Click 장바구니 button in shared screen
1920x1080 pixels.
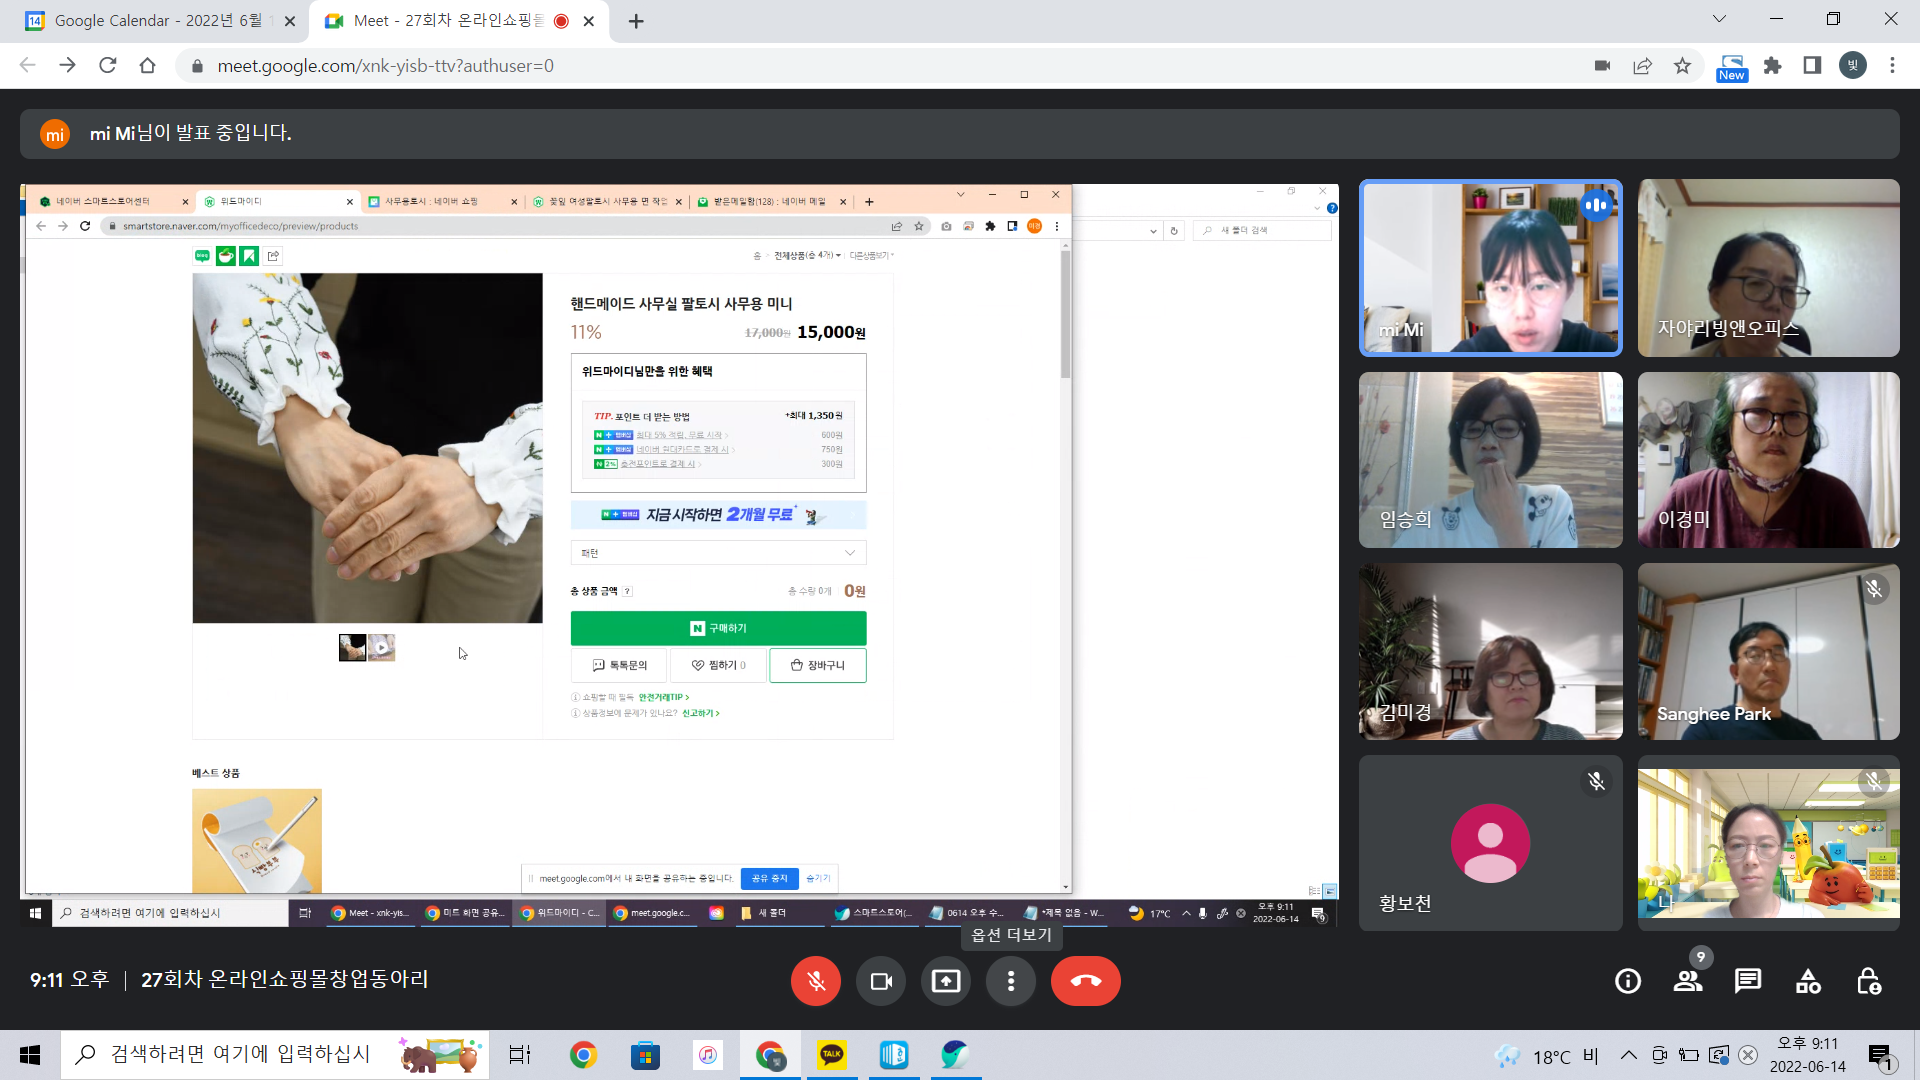tap(817, 665)
